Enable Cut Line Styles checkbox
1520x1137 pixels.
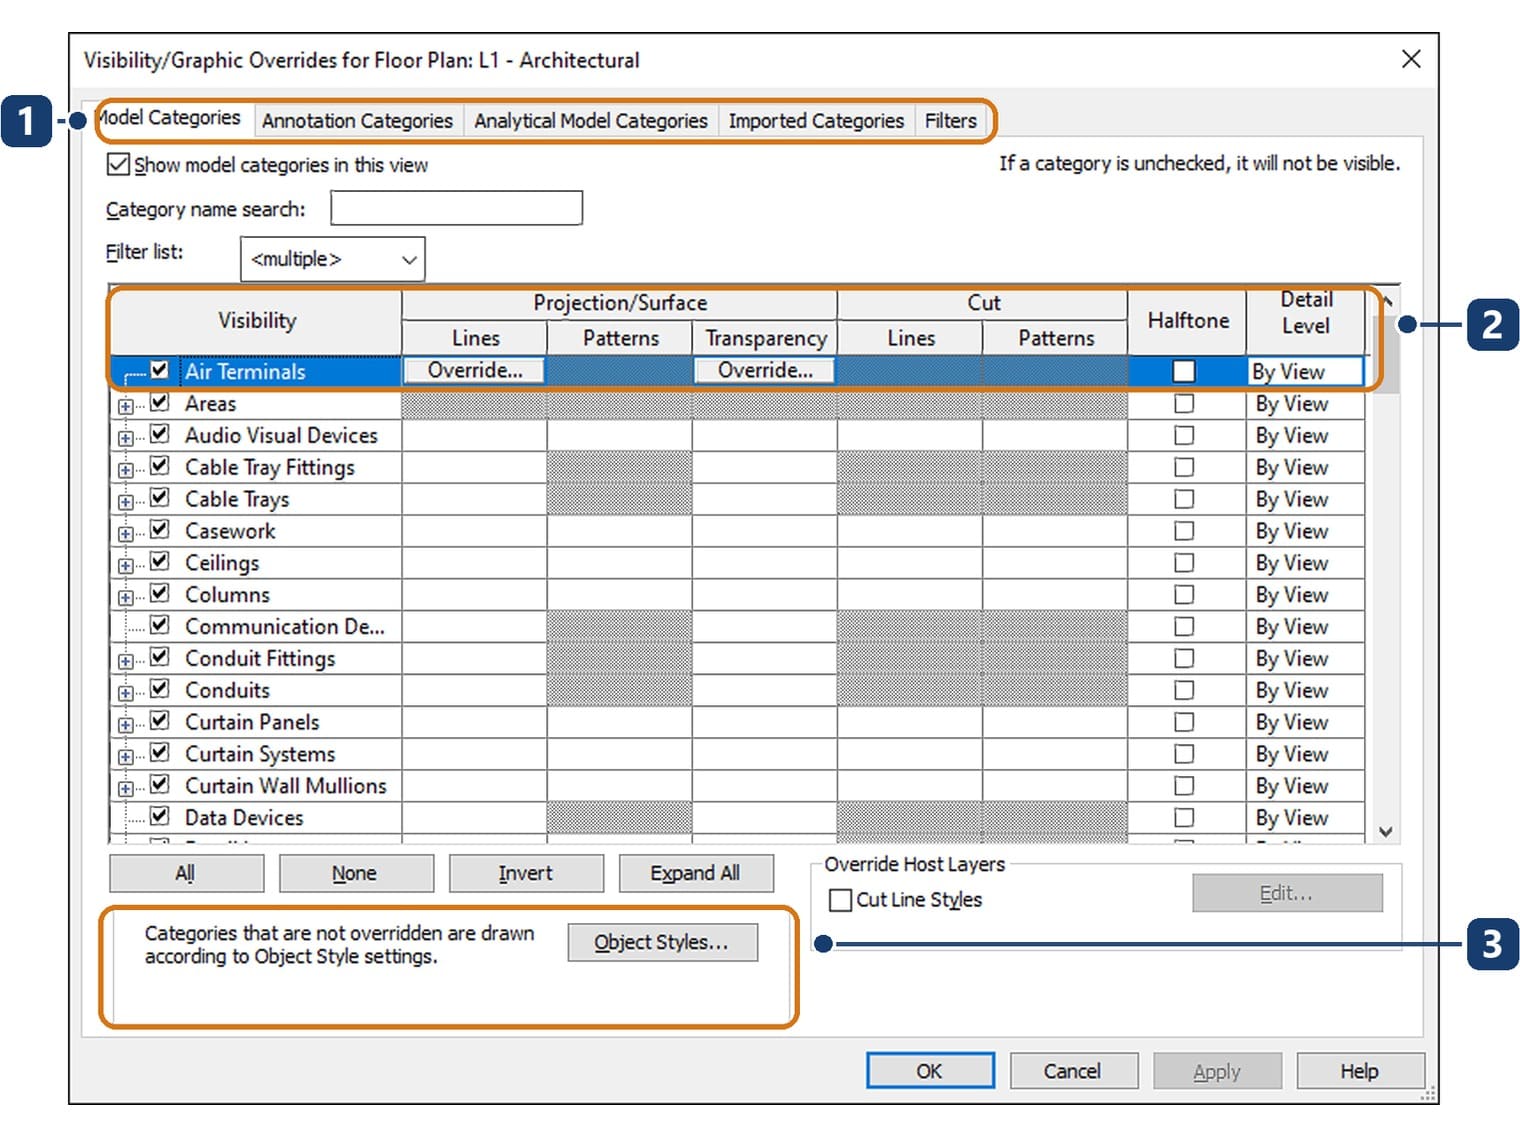pos(840,900)
